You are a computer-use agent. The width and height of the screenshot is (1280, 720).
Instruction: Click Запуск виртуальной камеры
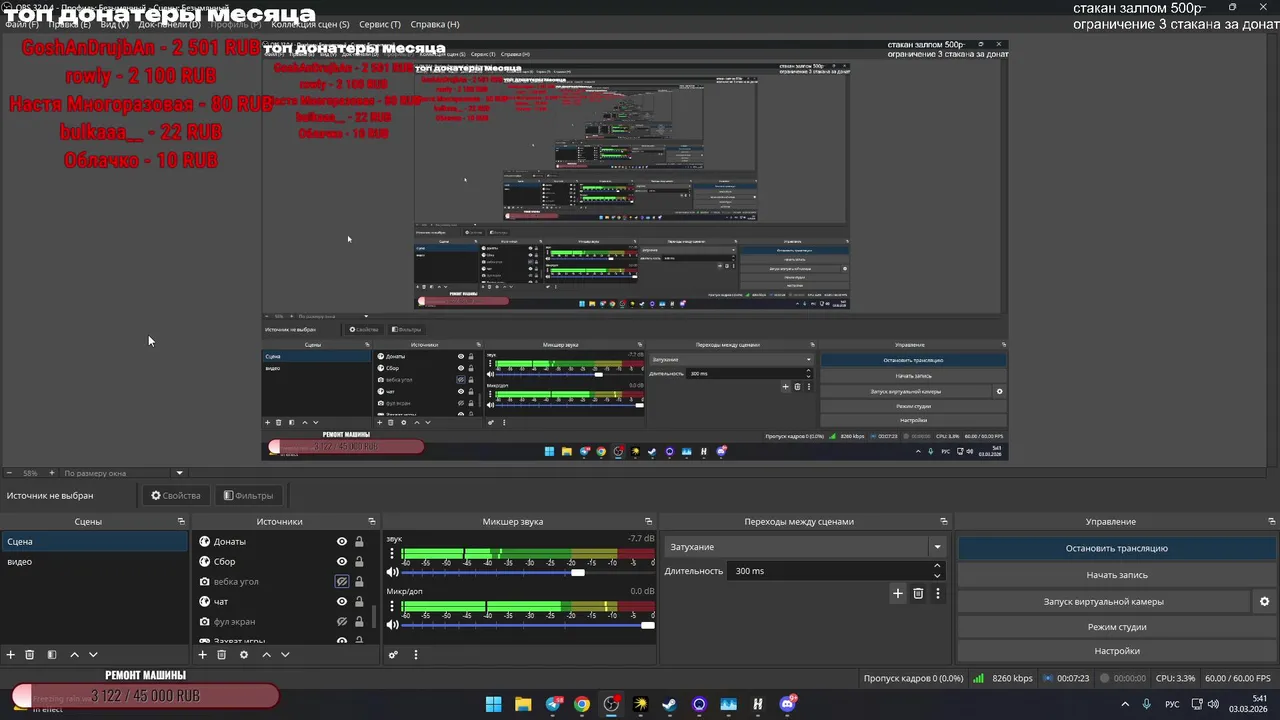[1103, 602]
